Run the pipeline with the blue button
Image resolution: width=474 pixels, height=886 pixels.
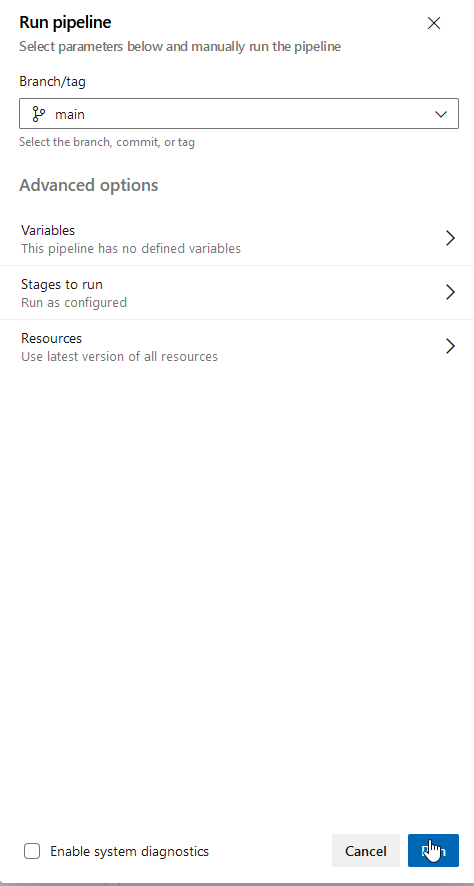click(433, 851)
